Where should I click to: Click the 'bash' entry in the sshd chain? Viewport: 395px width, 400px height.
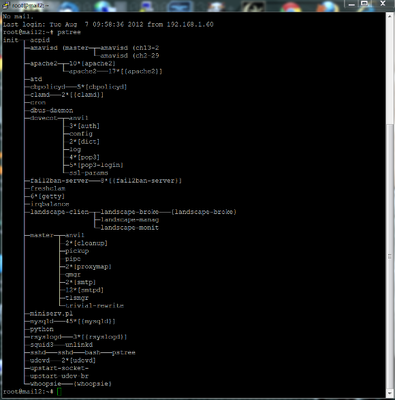(x=93, y=352)
